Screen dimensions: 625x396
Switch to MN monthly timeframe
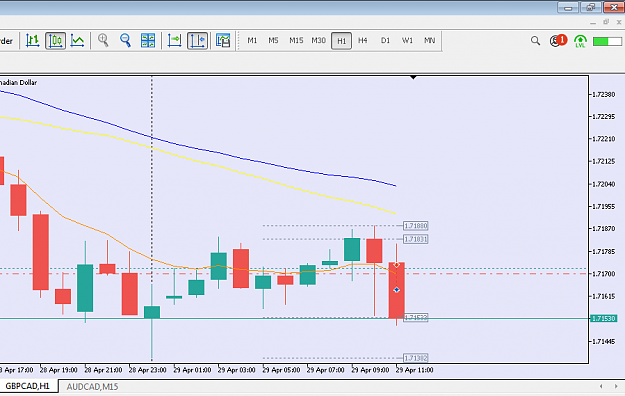pos(430,41)
